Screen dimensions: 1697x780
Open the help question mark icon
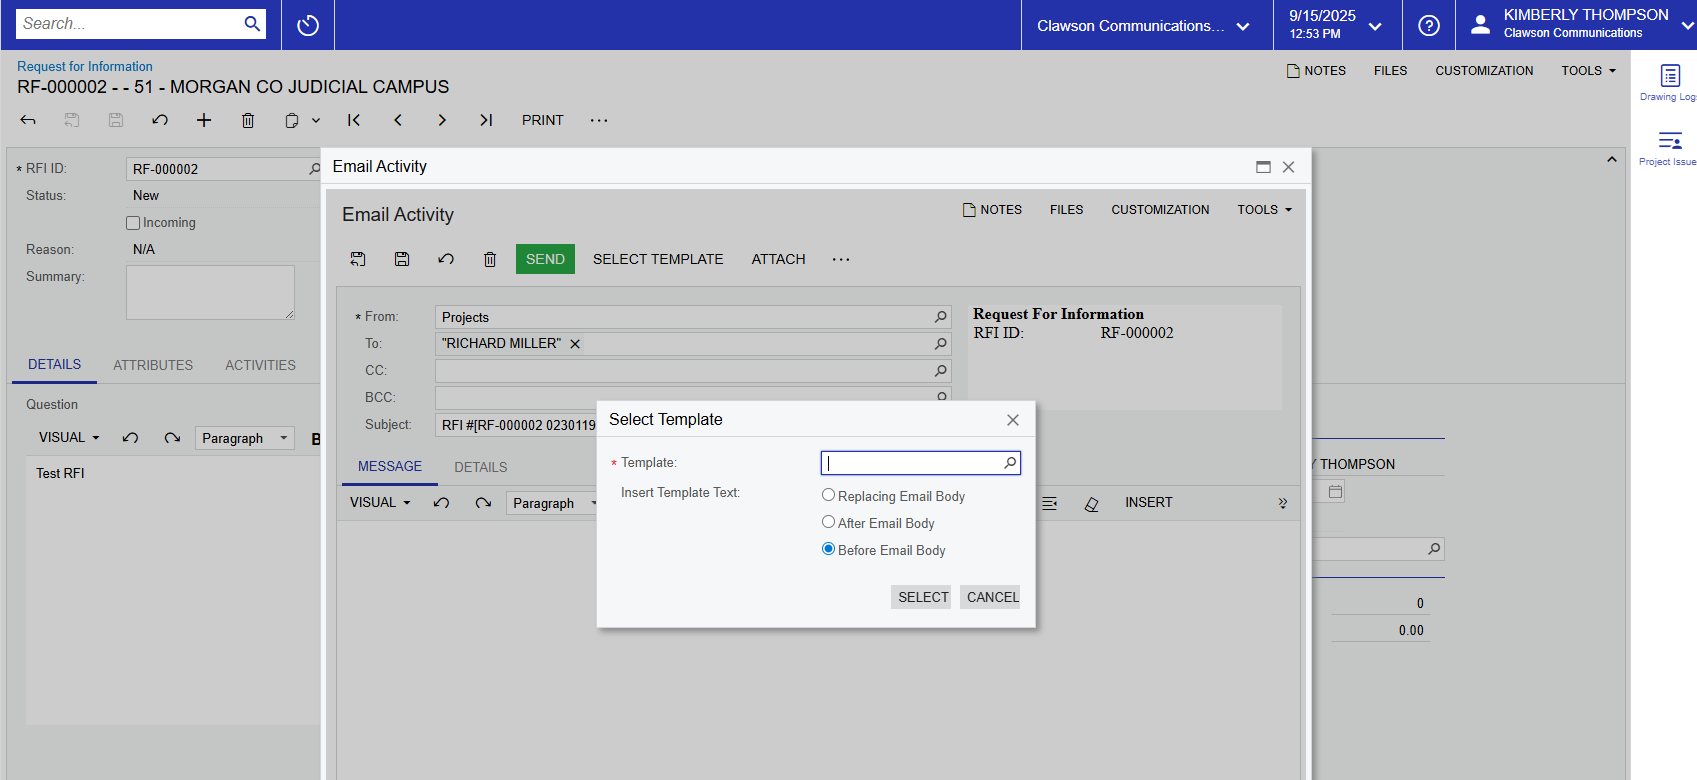[x=1429, y=26]
